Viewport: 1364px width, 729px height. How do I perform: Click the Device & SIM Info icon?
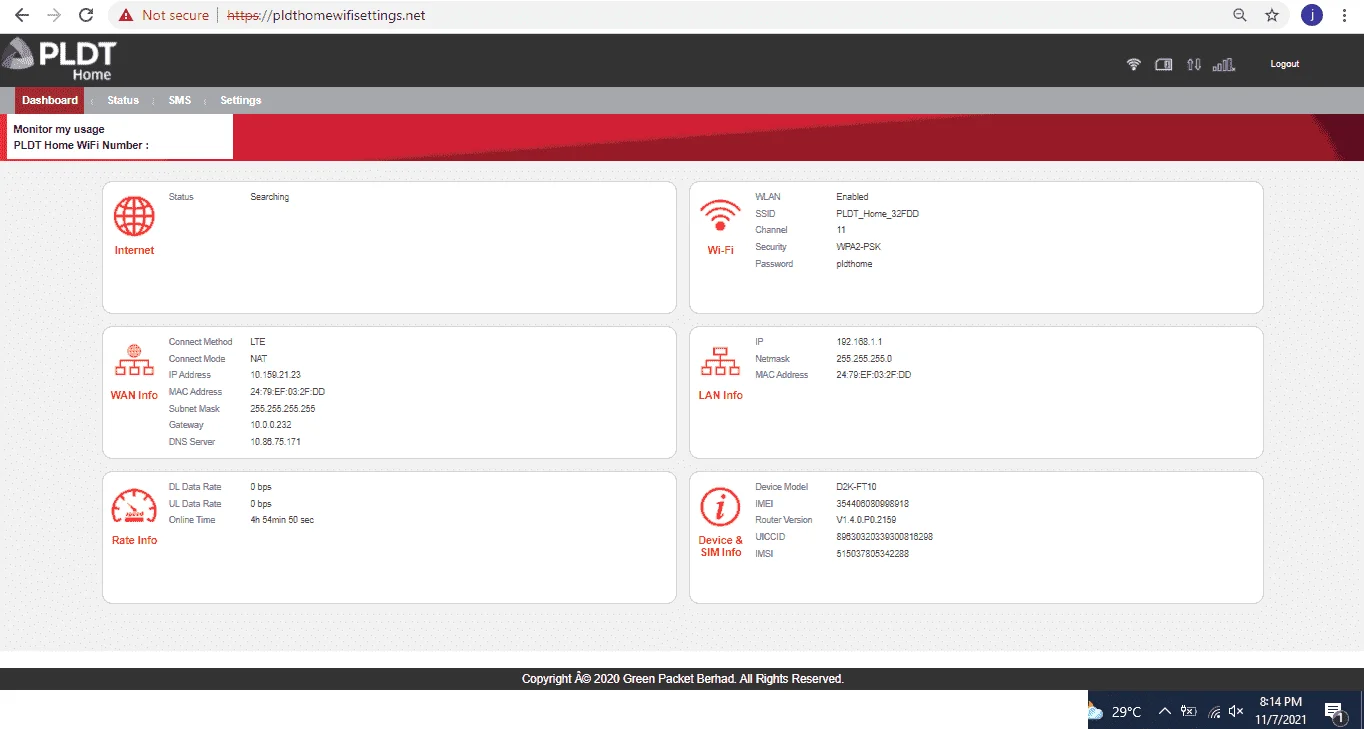(720, 508)
